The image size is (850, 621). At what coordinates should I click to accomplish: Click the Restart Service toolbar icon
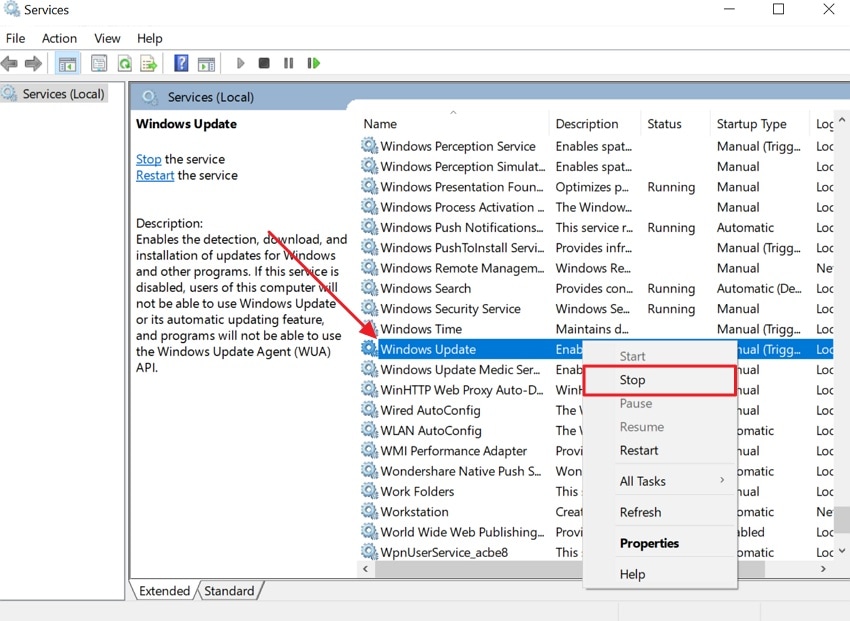pos(313,63)
